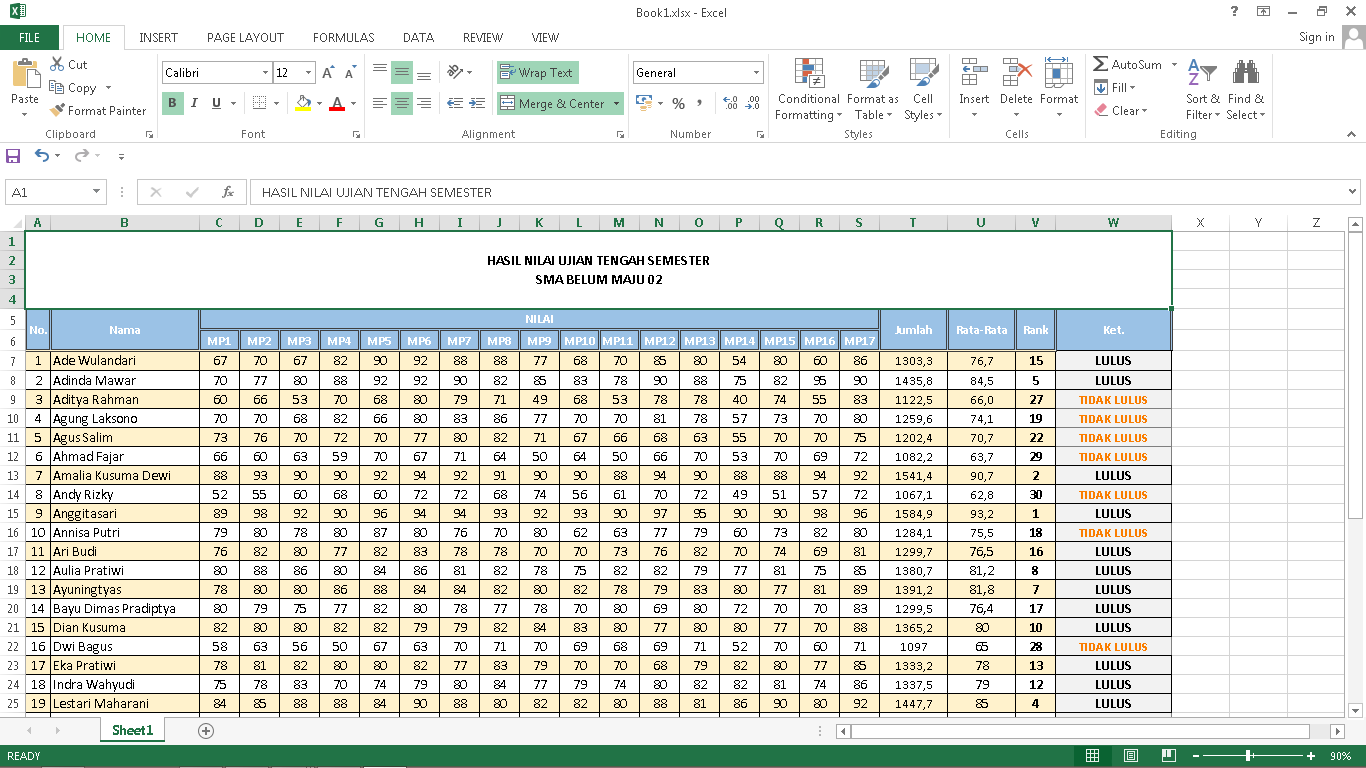Toggle bold formatting
The height and width of the screenshot is (768, 1366).
[x=171, y=104]
